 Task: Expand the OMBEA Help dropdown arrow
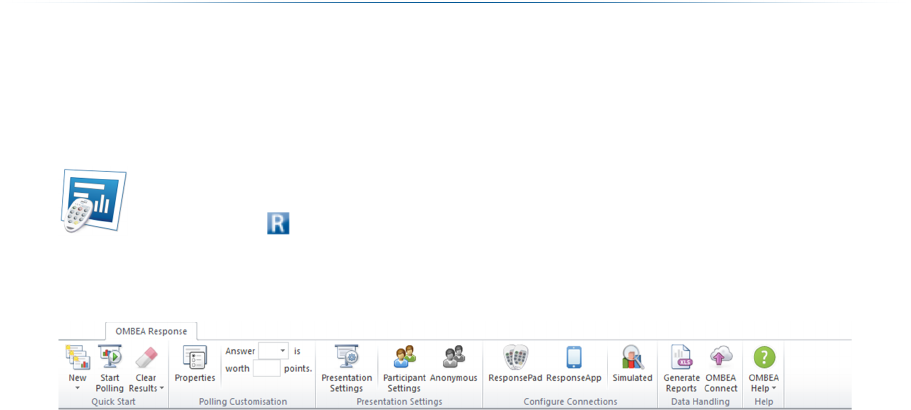774,388
